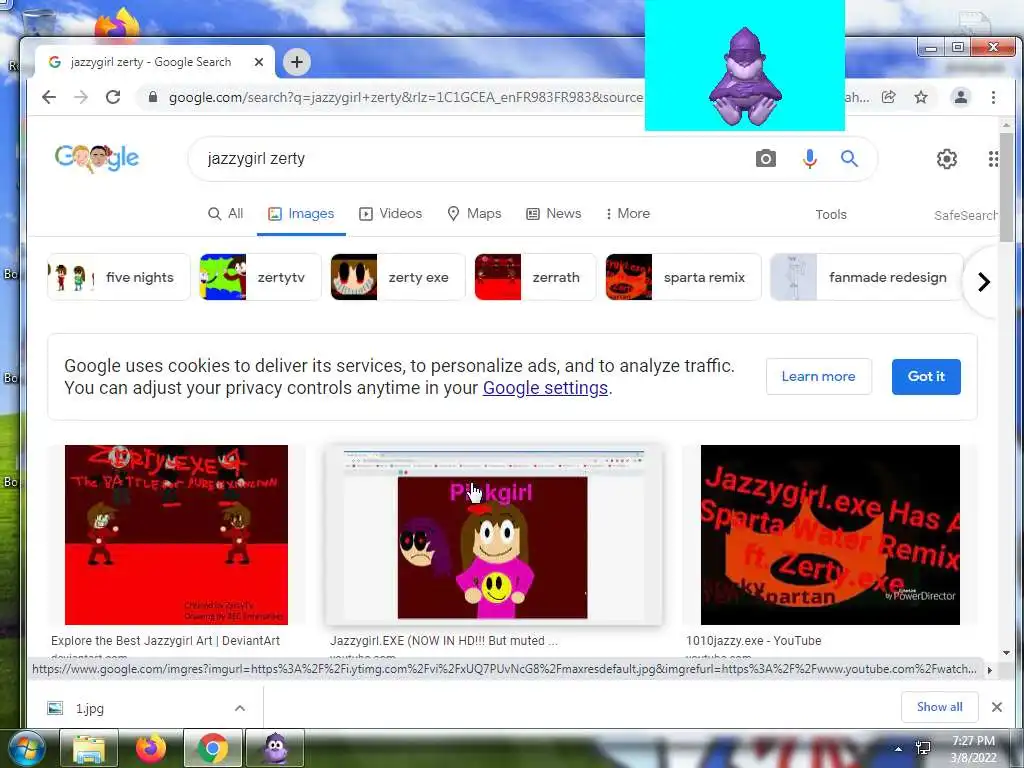This screenshot has height=768, width=1024.
Task: Show more suggestion chips with right chevron
Action: pyautogui.click(x=984, y=281)
